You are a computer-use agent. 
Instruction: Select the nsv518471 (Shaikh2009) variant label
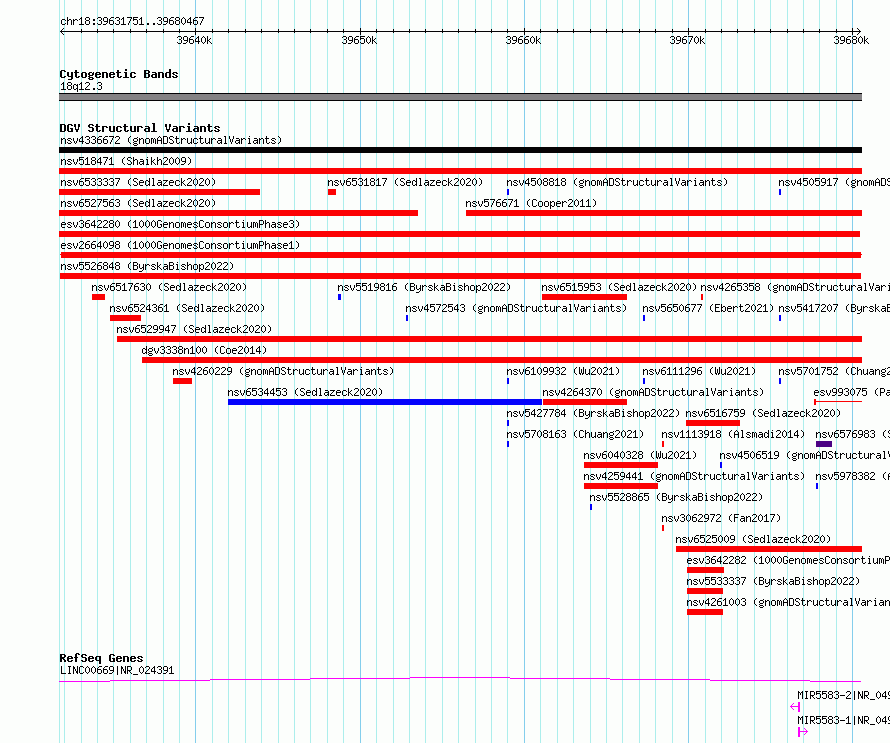(x=126, y=161)
